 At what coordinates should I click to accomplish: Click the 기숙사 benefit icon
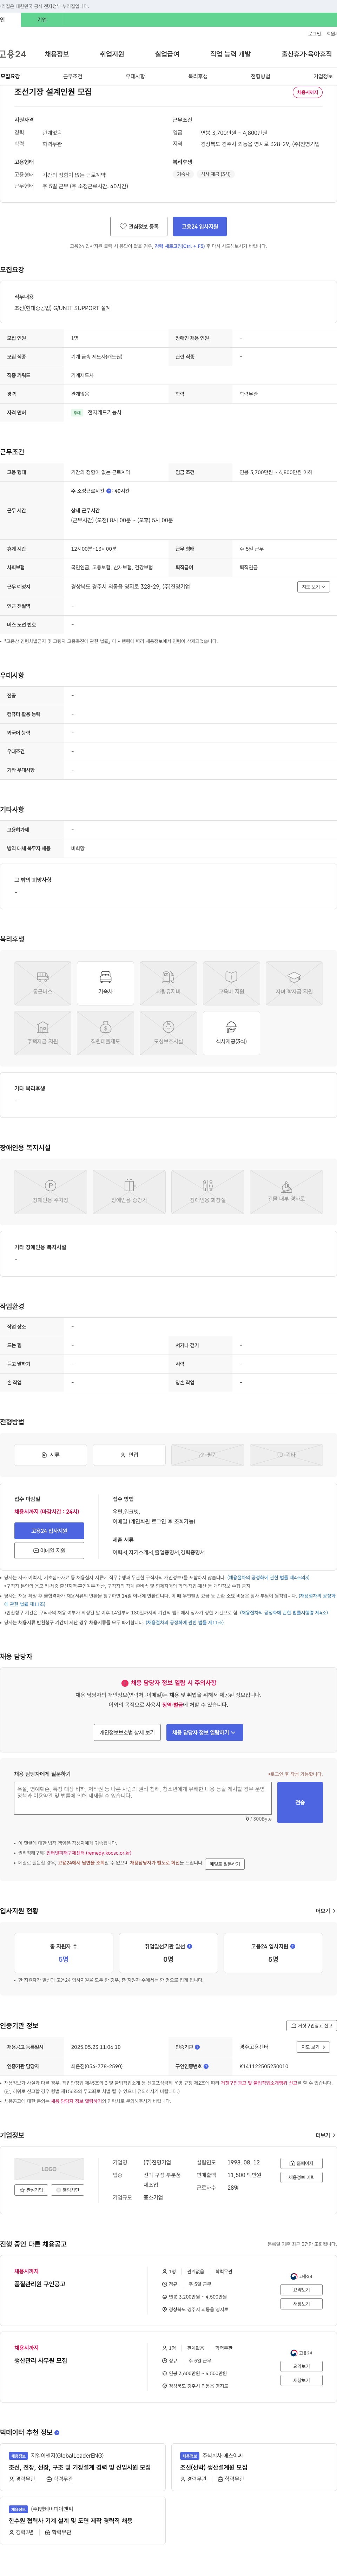(105, 983)
